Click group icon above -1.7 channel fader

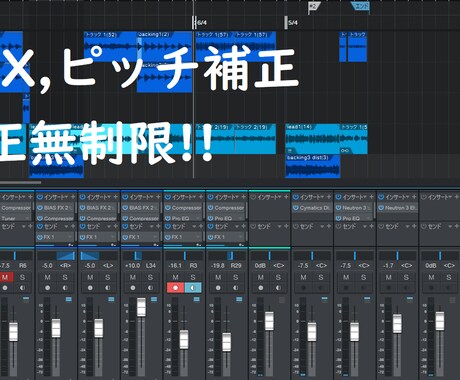pyautogui.click(x=410, y=299)
